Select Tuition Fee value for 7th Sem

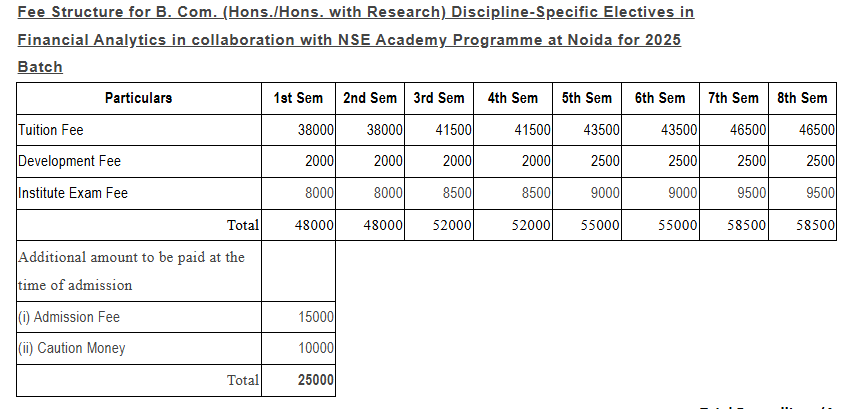coord(750,130)
